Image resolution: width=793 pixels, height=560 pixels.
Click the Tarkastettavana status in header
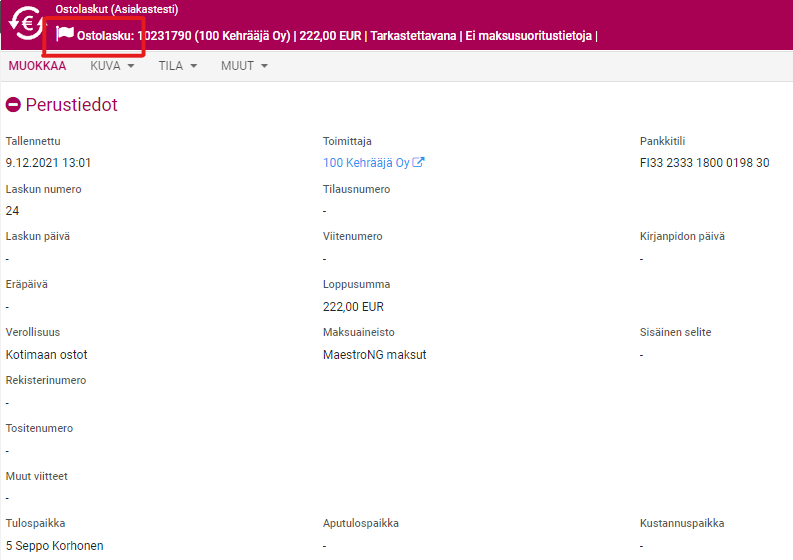tap(414, 36)
